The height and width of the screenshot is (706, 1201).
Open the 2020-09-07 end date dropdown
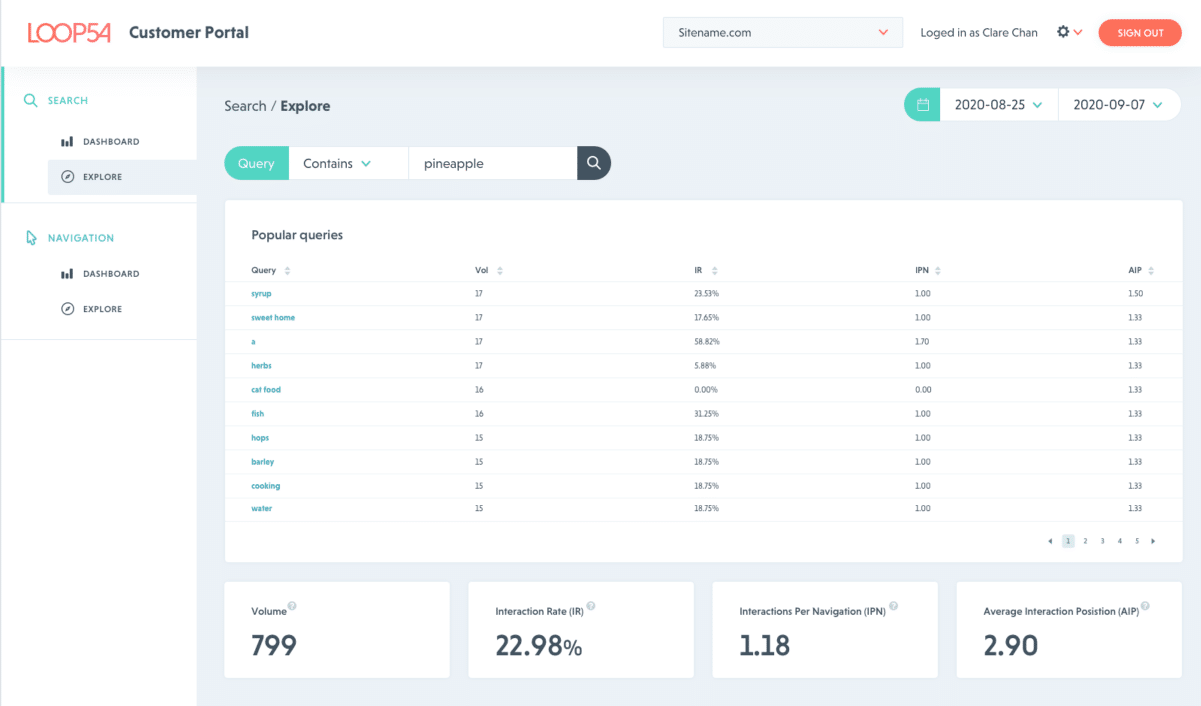[1118, 105]
